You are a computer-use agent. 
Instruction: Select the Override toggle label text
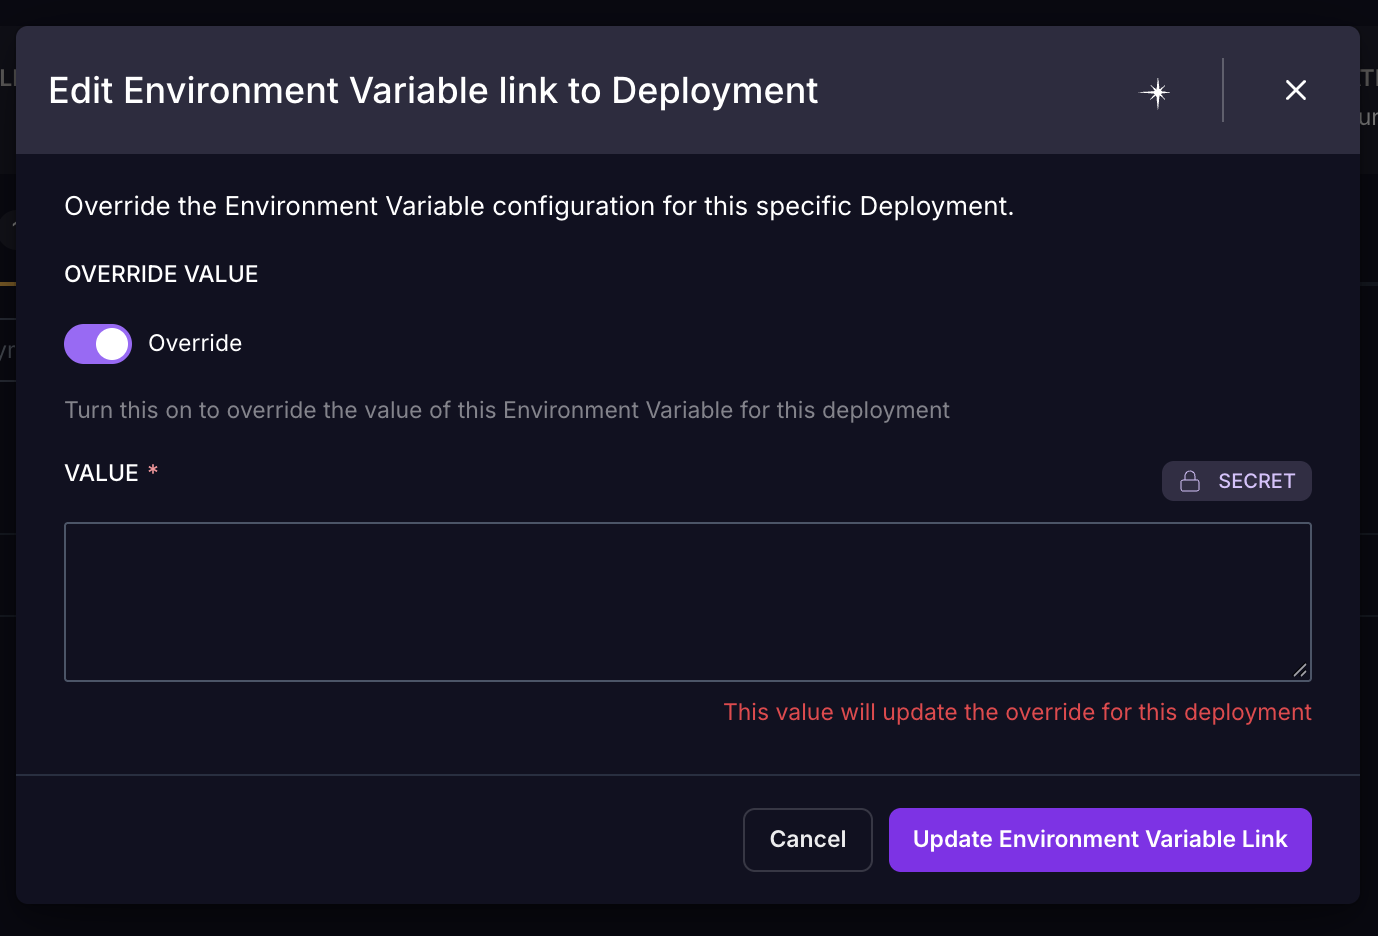[x=195, y=343]
